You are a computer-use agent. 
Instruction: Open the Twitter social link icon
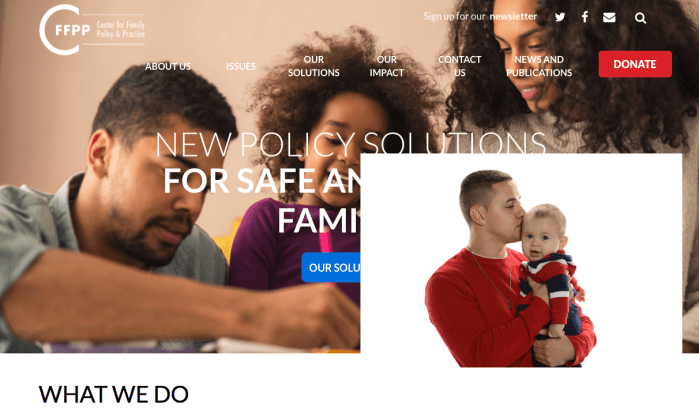(x=560, y=17)
